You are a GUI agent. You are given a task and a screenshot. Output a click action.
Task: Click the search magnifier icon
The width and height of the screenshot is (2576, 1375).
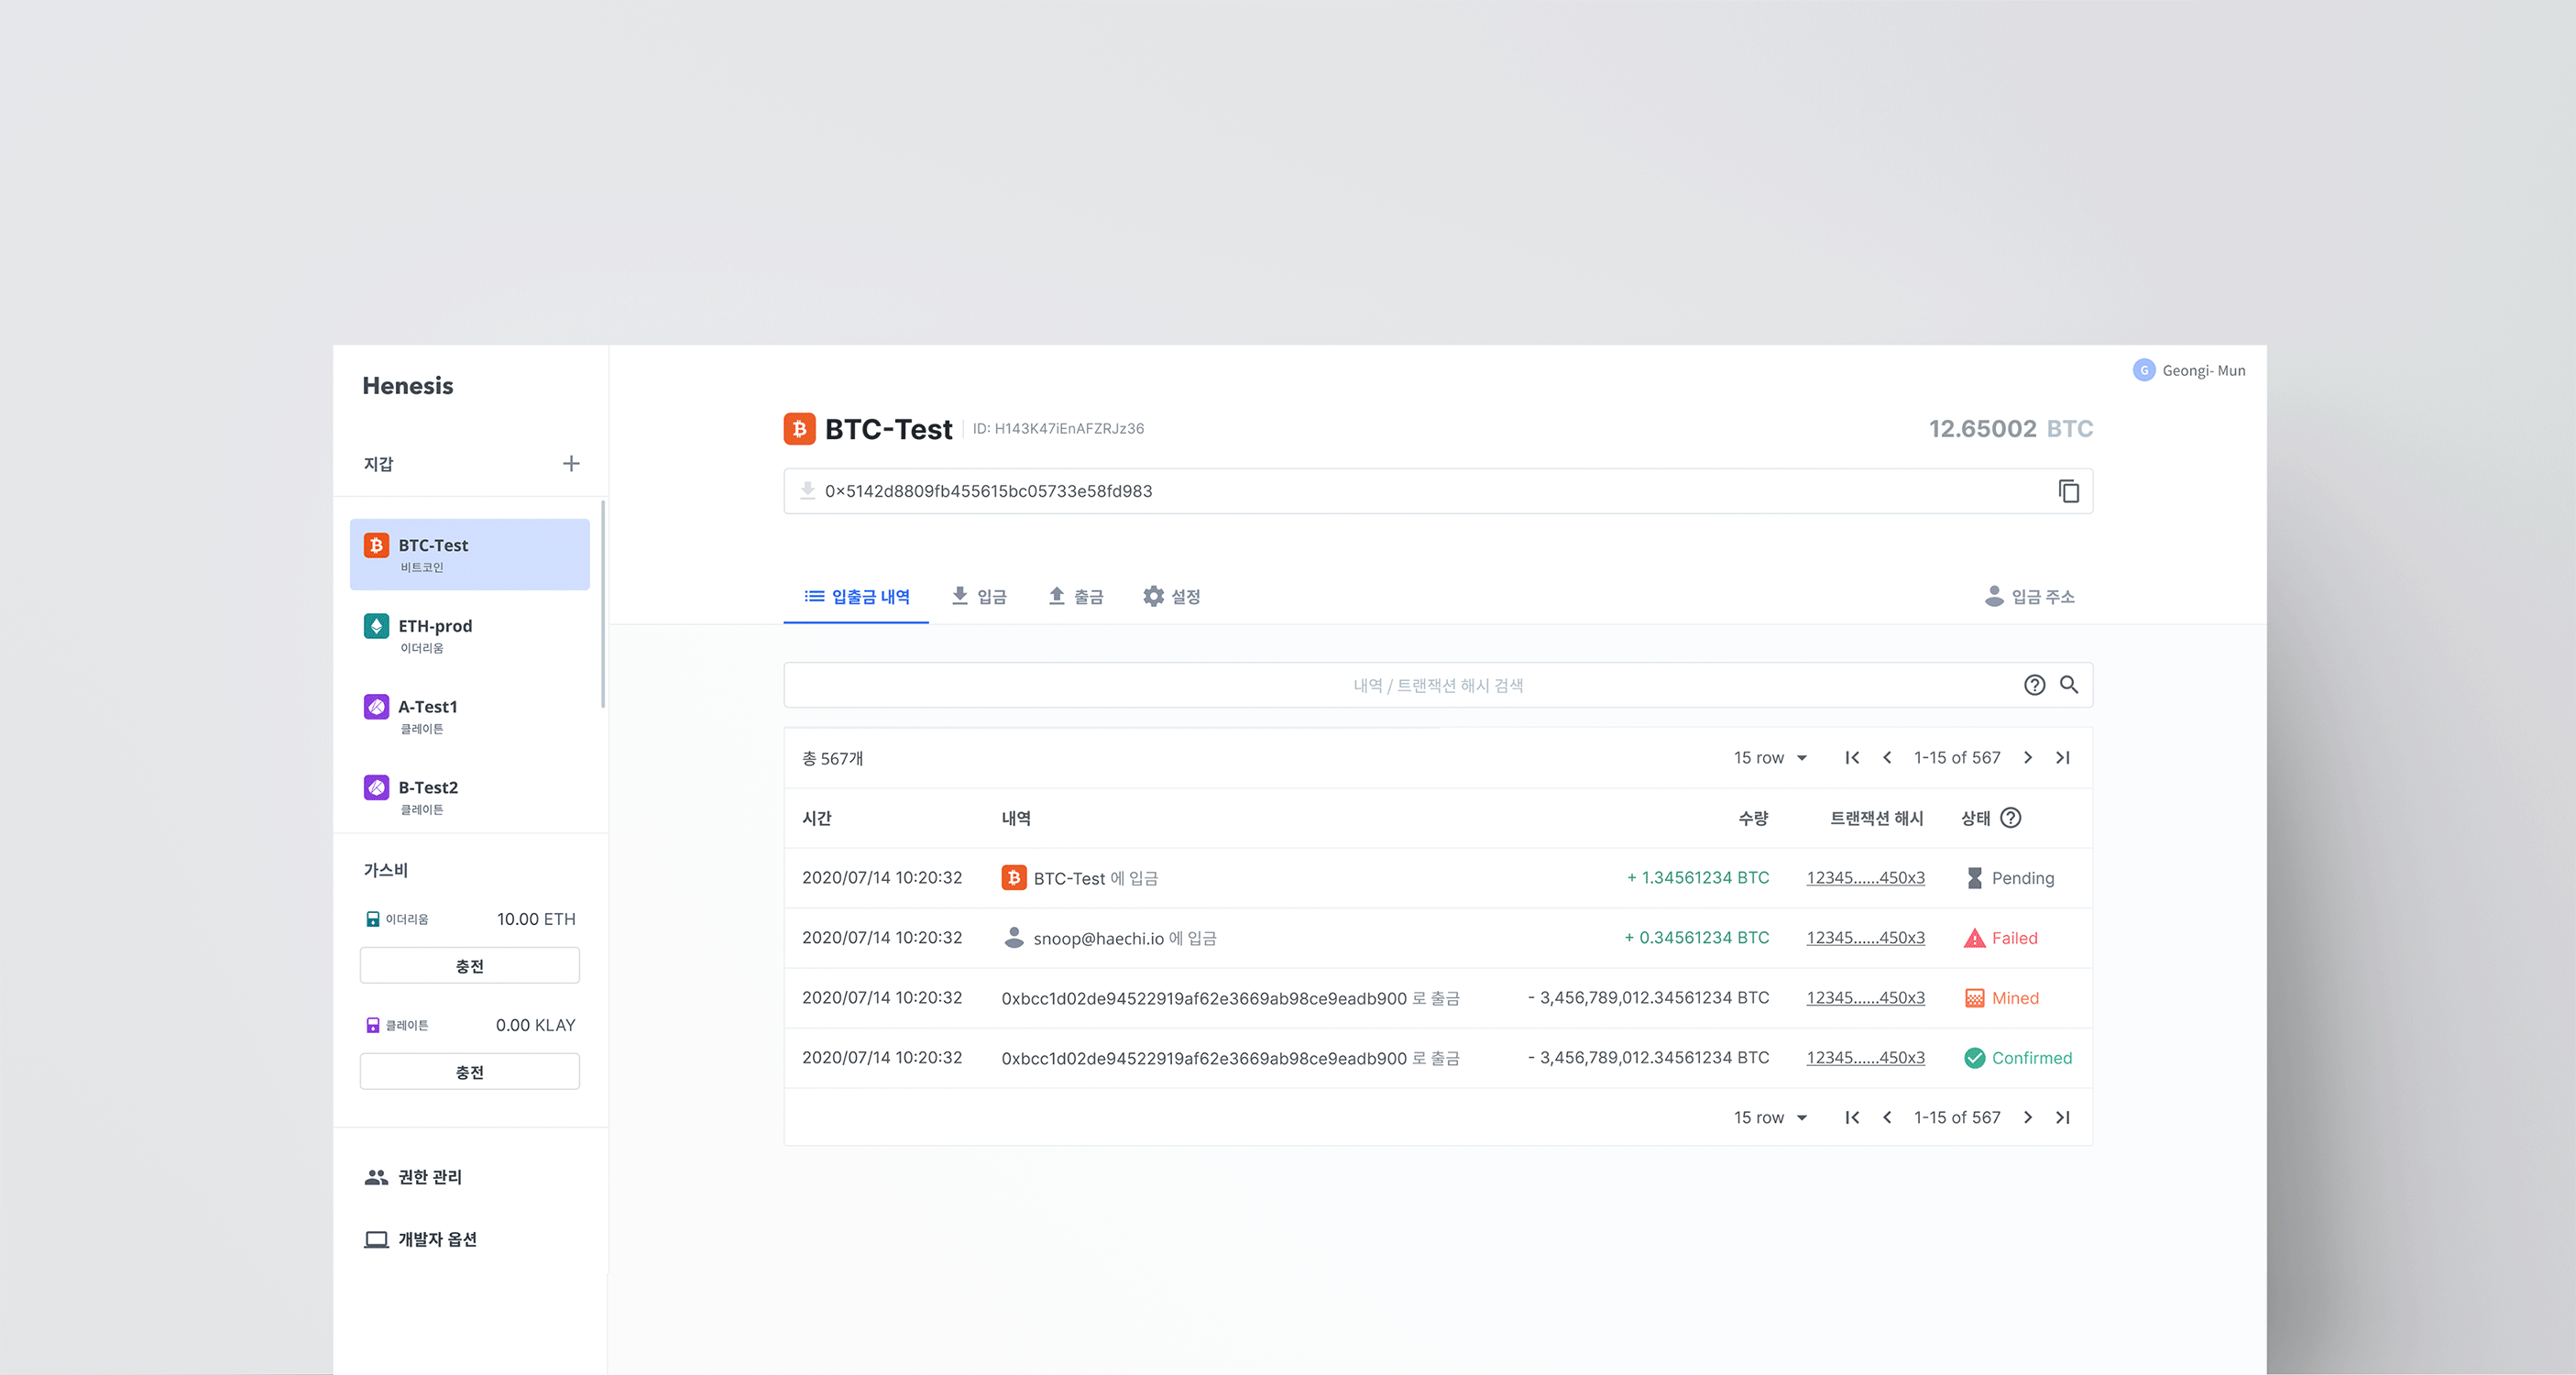point(2069,685)
